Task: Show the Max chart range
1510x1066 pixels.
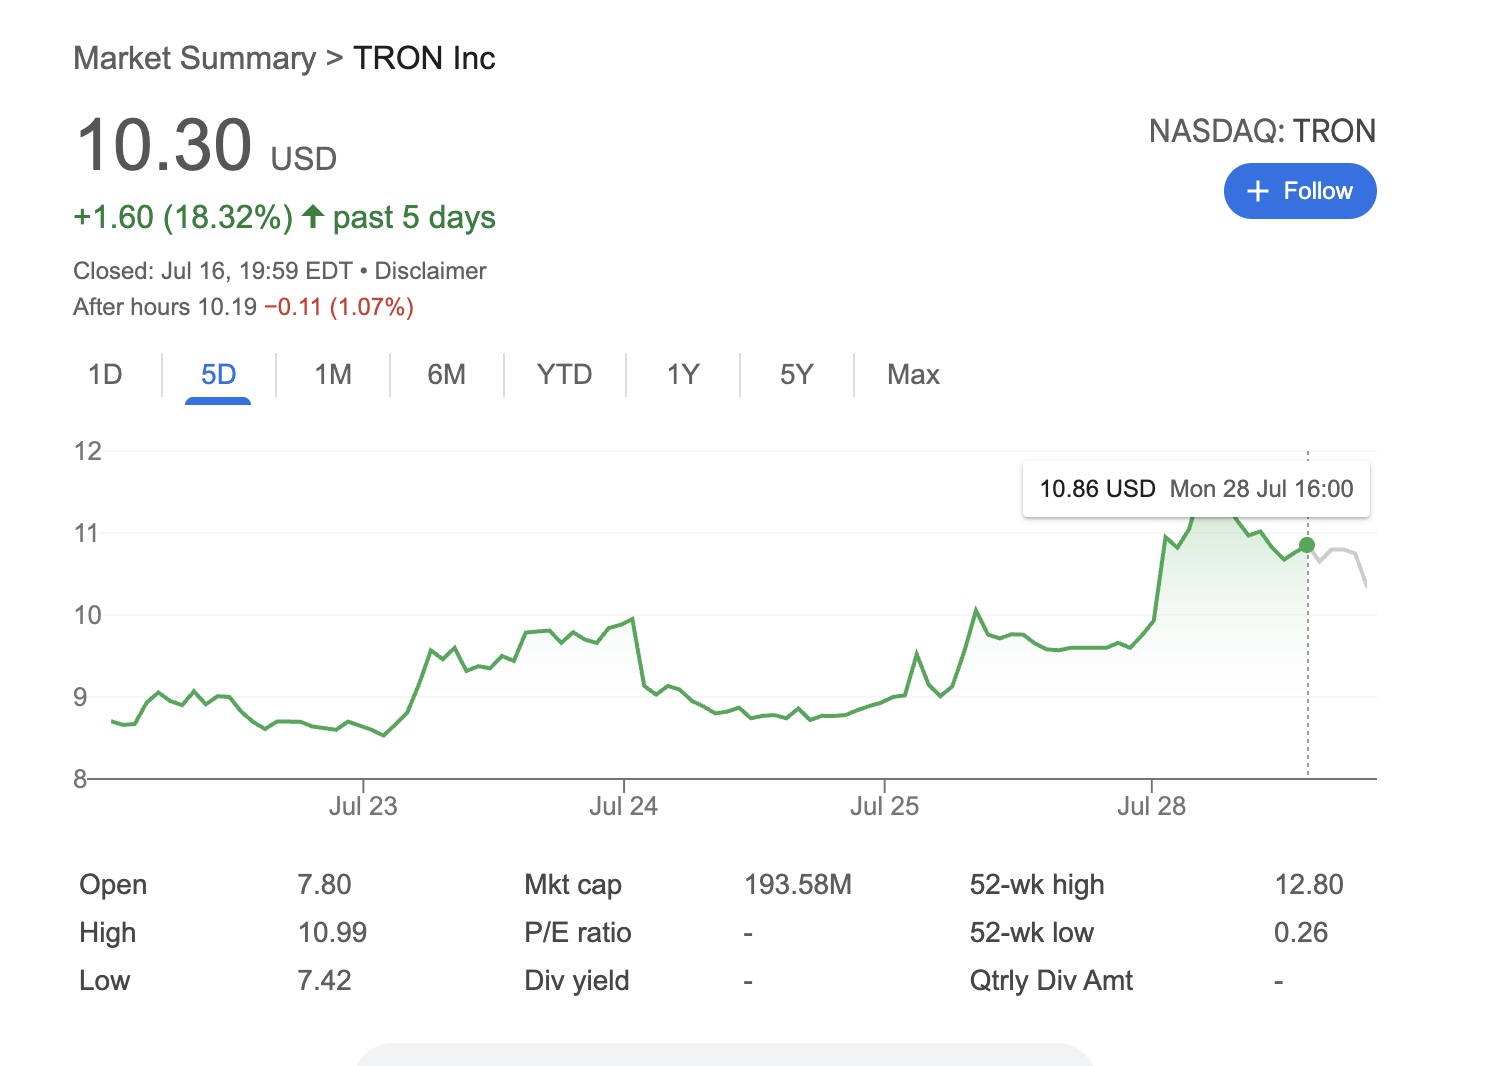Action: pos(913,374)
